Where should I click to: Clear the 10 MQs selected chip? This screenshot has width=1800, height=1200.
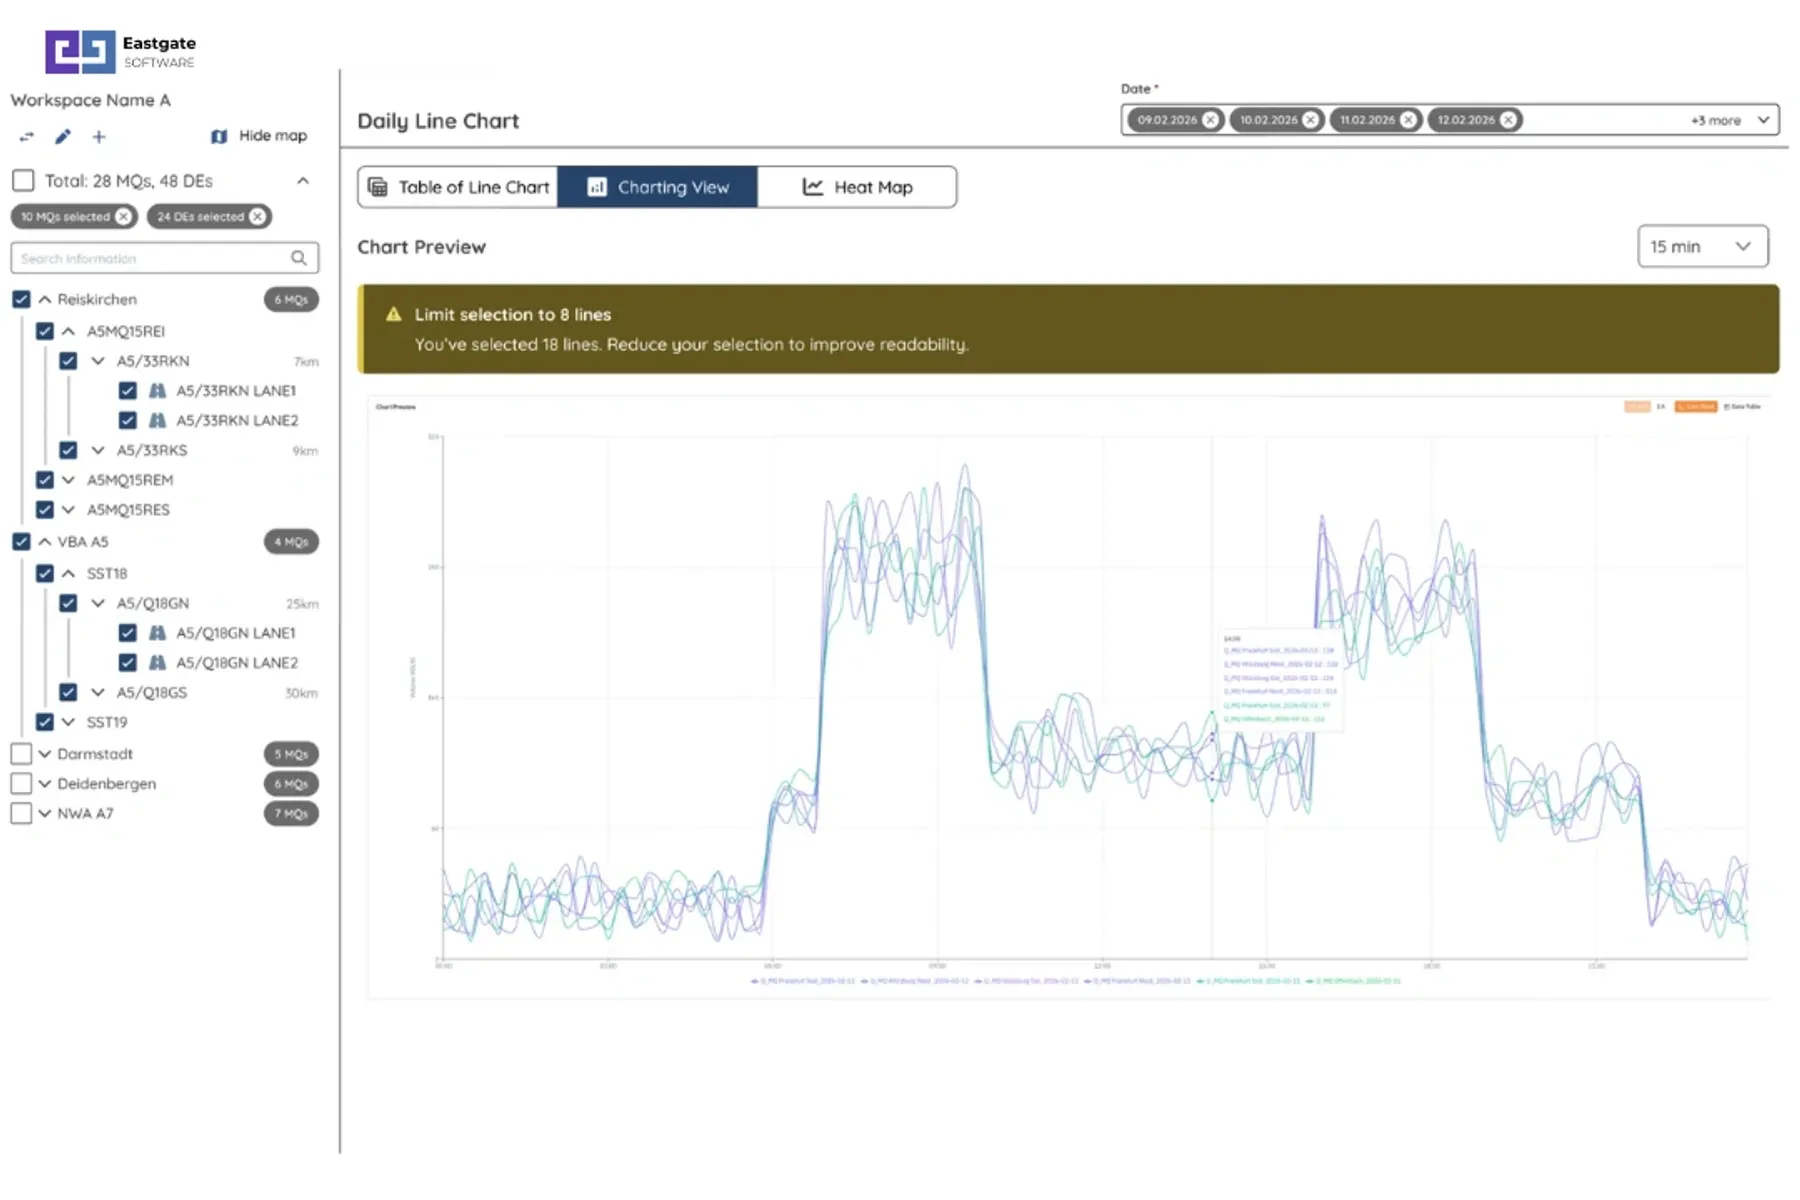pyautogui.click(x=123, y=217)
